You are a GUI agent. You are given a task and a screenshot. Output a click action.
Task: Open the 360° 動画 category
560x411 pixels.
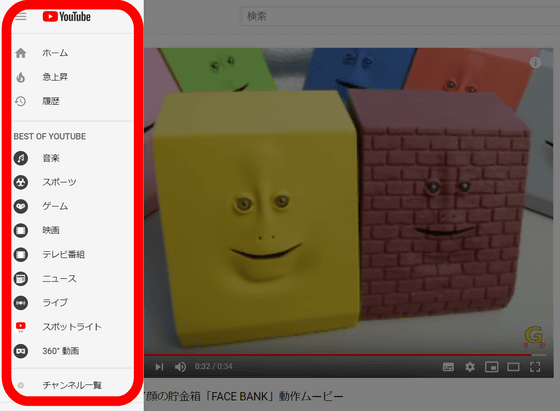point(61,351)
